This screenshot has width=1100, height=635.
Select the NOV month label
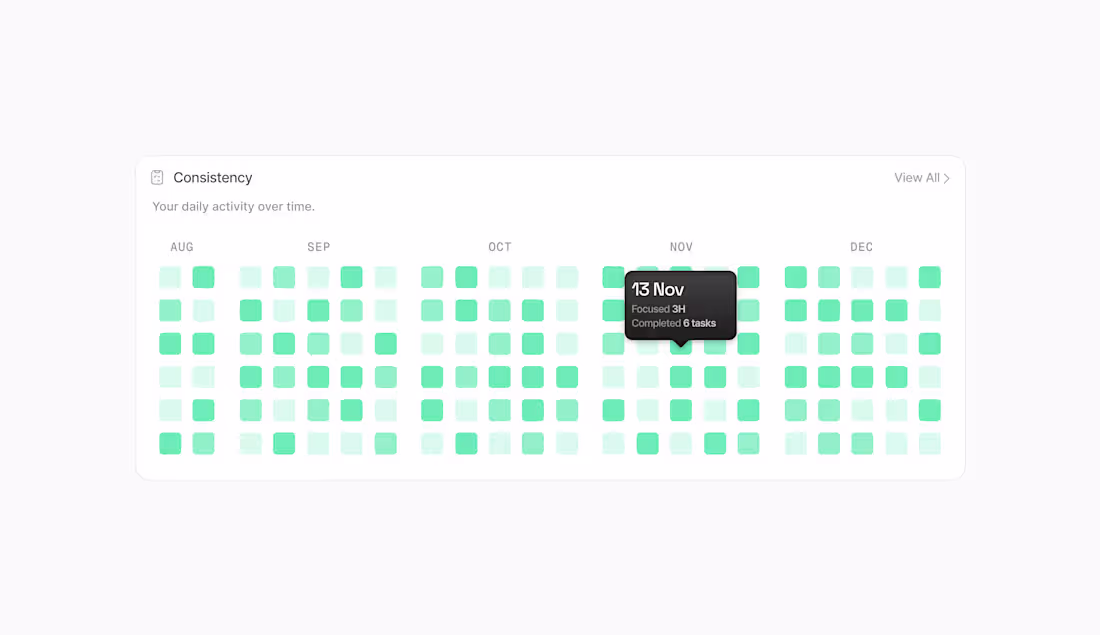point(681,246)
